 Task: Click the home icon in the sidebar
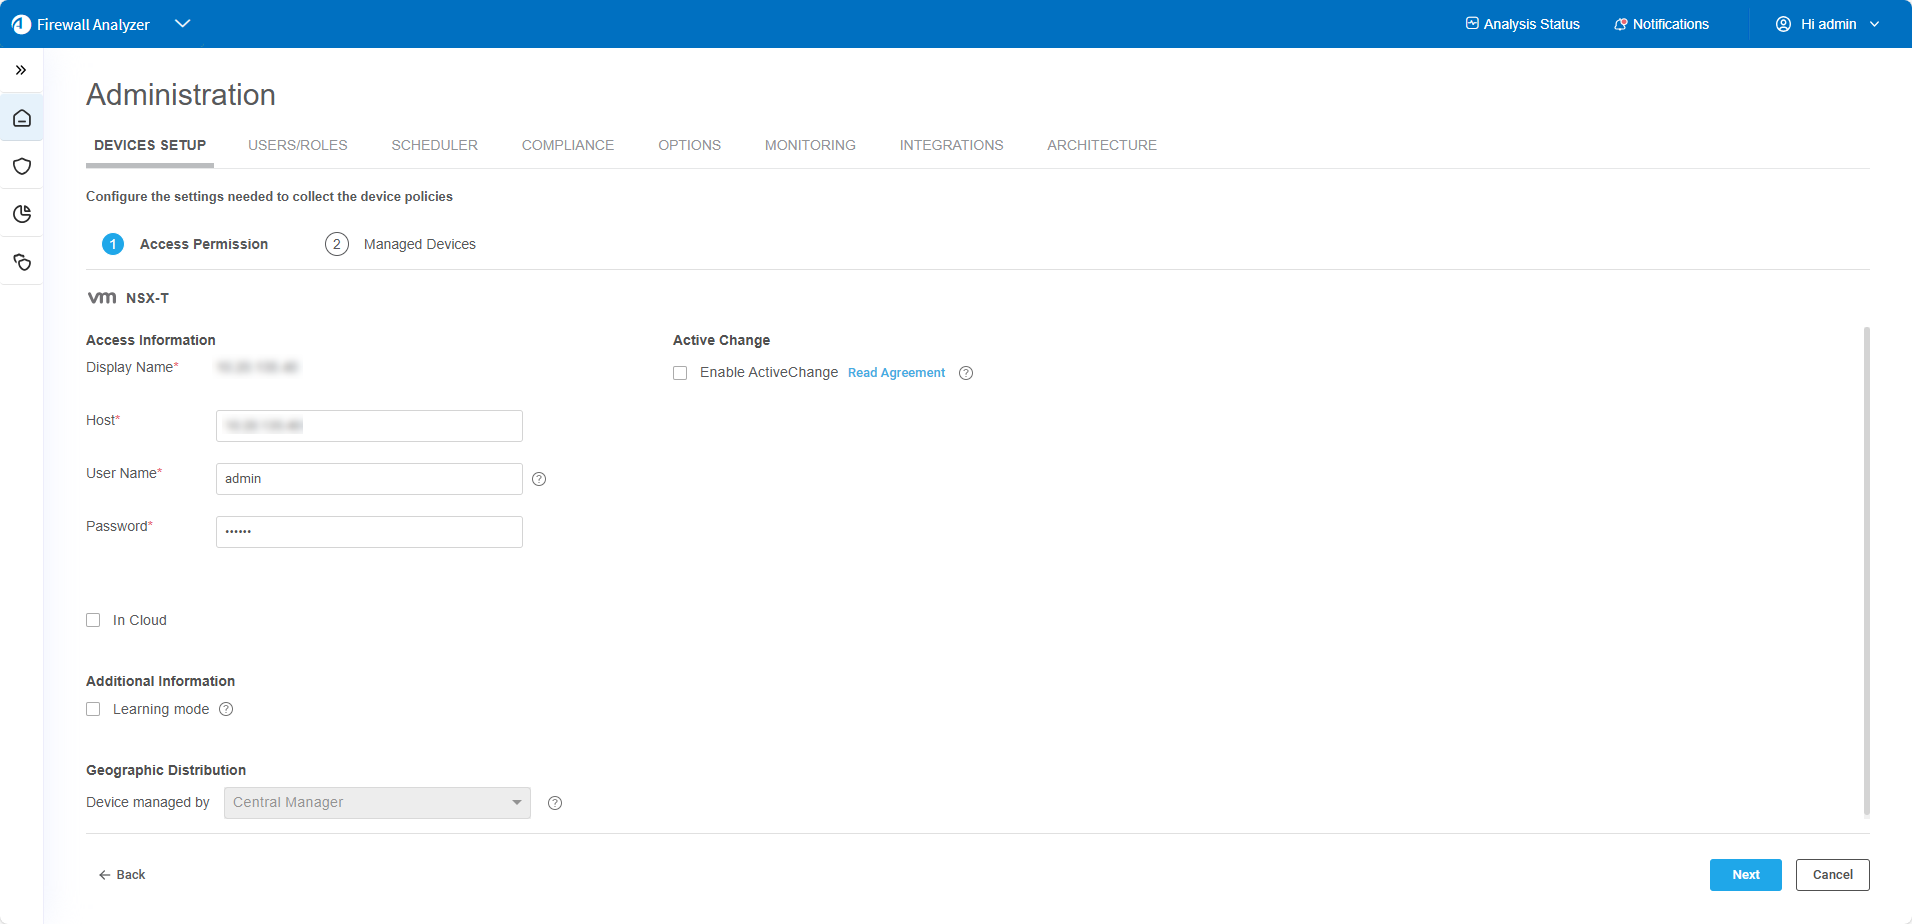(22, 118)
